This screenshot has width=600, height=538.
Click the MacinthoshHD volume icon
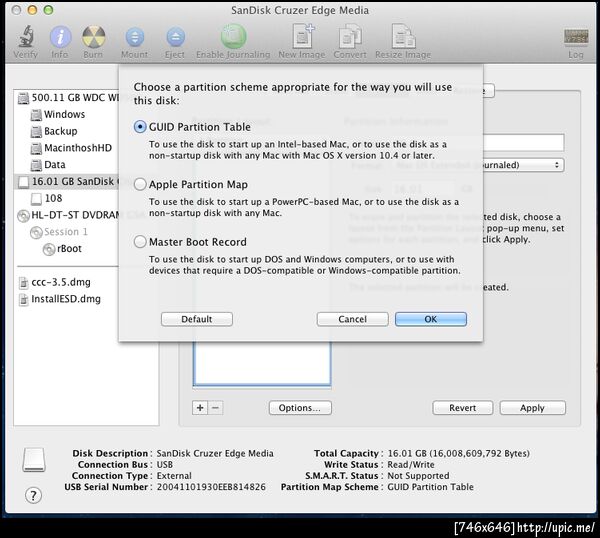[36, 148]
